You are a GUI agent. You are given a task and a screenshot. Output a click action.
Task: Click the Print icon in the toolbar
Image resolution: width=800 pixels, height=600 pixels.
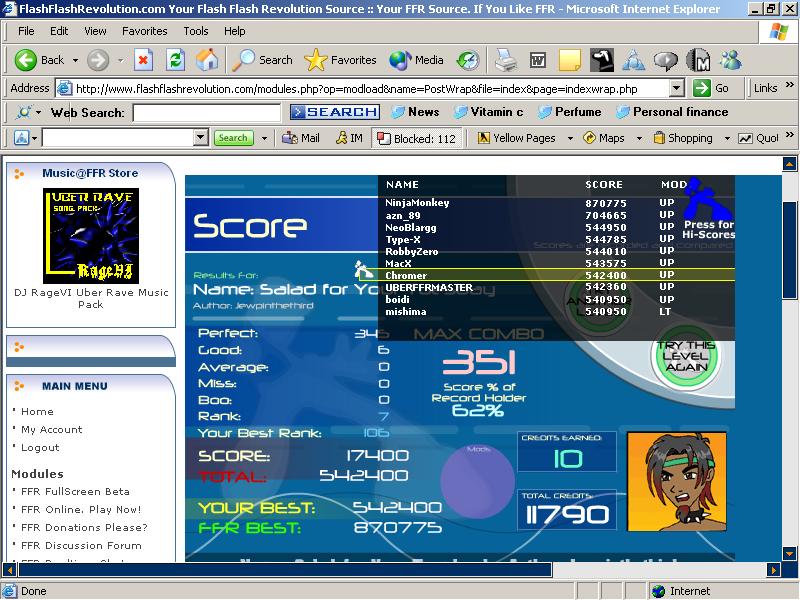pos(506,60)
